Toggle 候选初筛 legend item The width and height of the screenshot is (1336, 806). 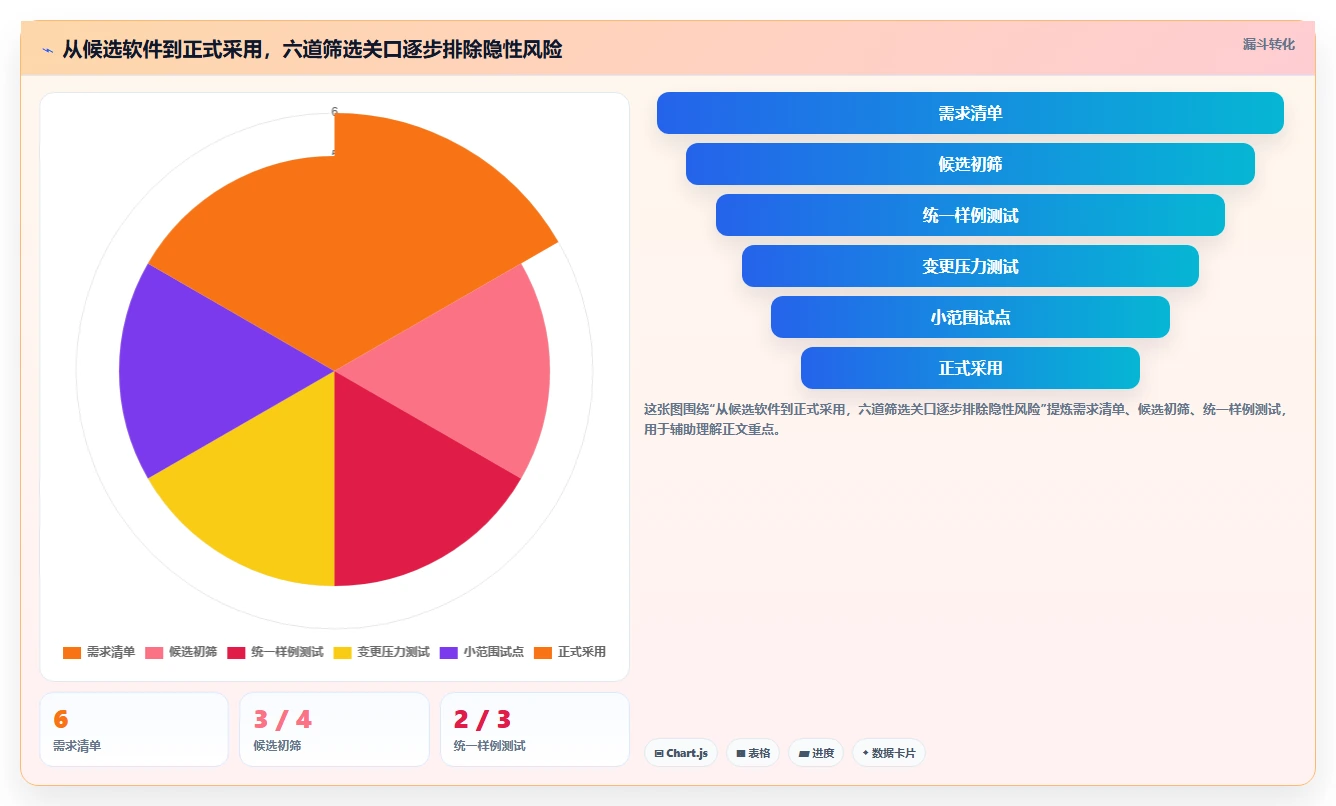coord(181,652)
